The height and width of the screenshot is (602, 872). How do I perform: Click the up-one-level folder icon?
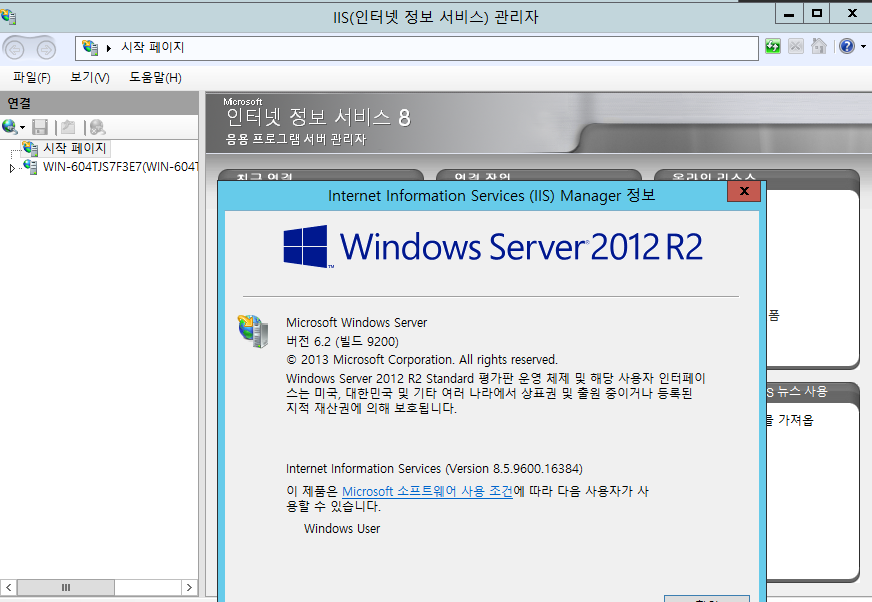click(x=68, y=127)
